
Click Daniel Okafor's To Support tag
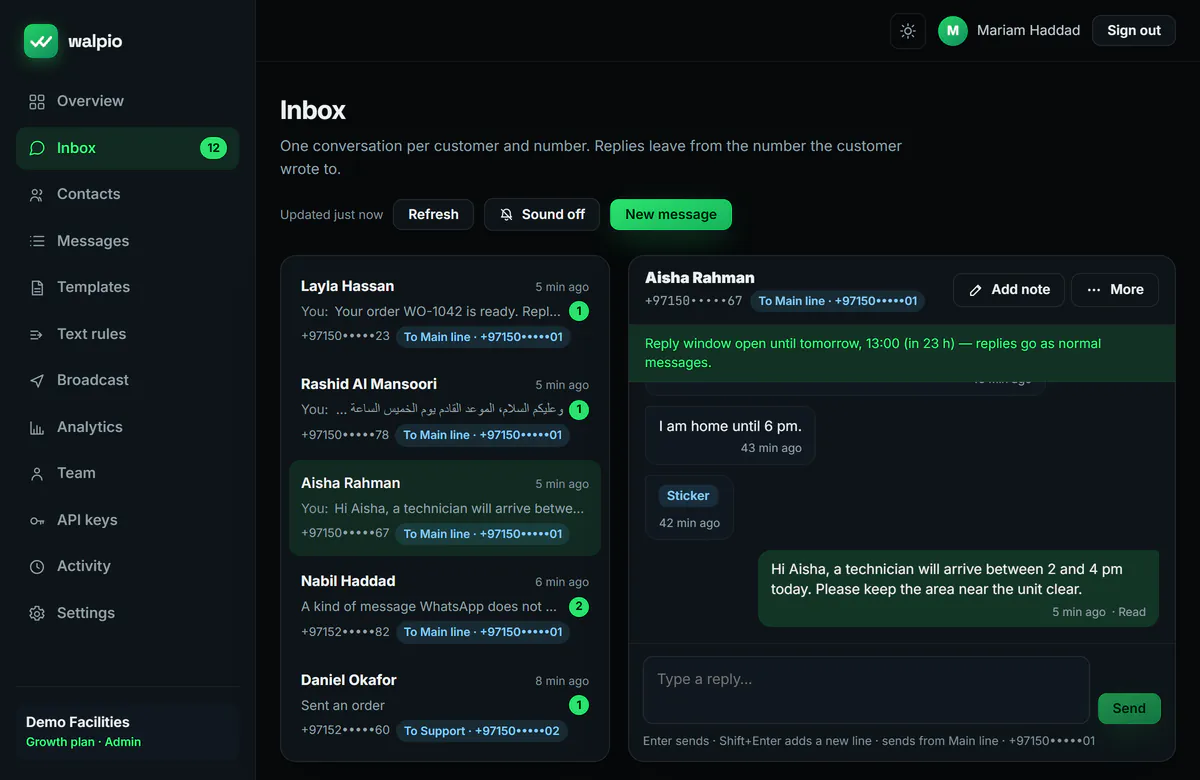(x=482, y=731)
